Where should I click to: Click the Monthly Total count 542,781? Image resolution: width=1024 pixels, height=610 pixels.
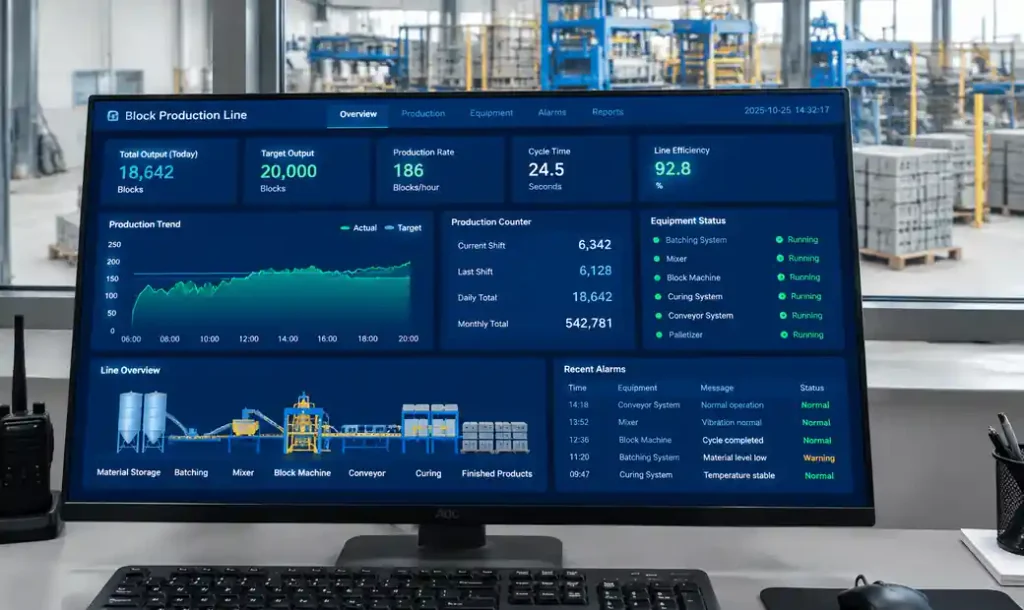click(x=588, y=323)
